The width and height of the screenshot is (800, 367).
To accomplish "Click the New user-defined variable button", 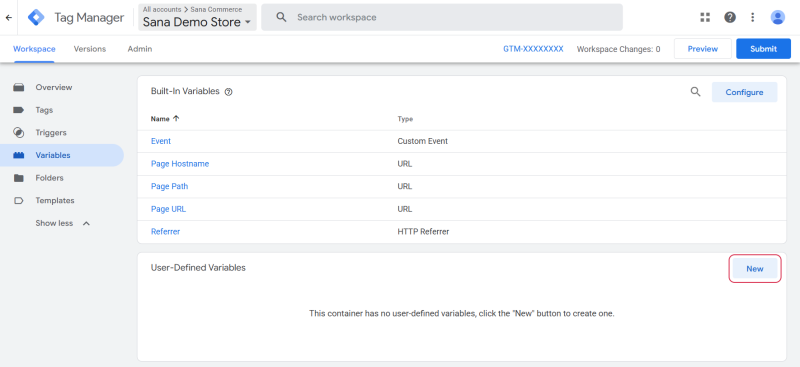I will tap(755, 268).
